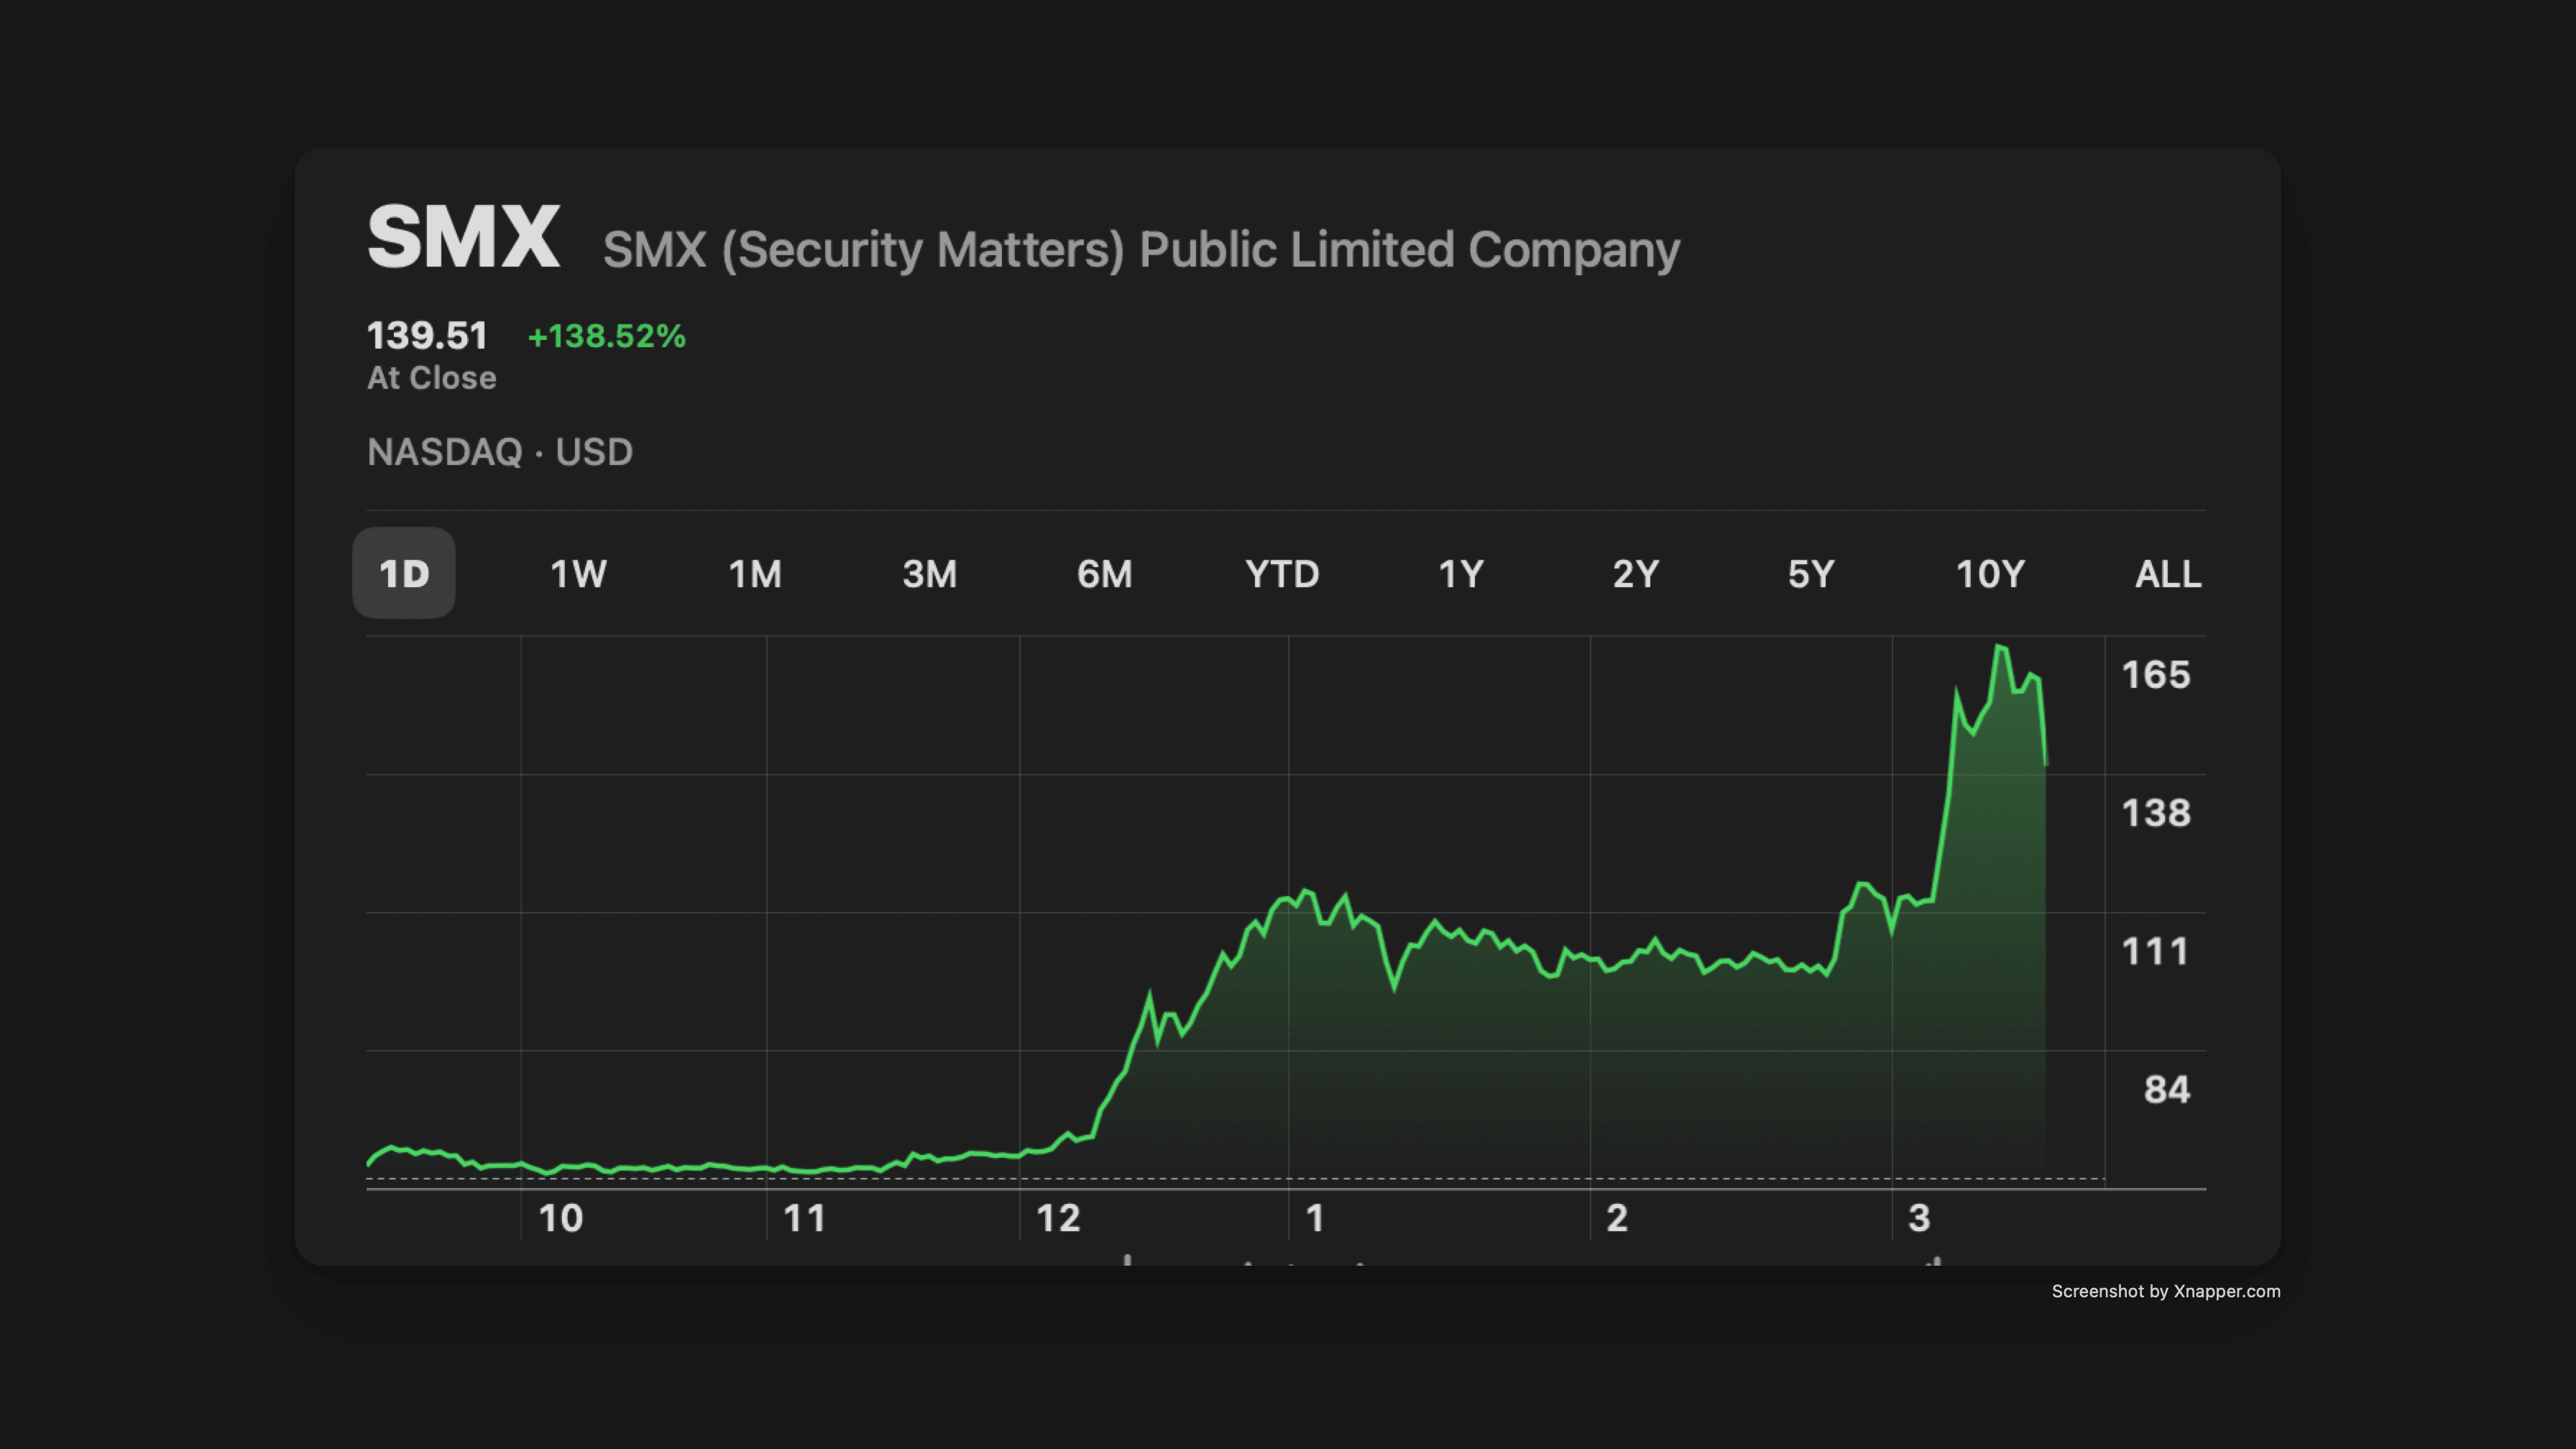The width and height of the screenshot is (2576, 1449).
Task: Click the +138.52% gain percentage
Action: click(606, 337)
